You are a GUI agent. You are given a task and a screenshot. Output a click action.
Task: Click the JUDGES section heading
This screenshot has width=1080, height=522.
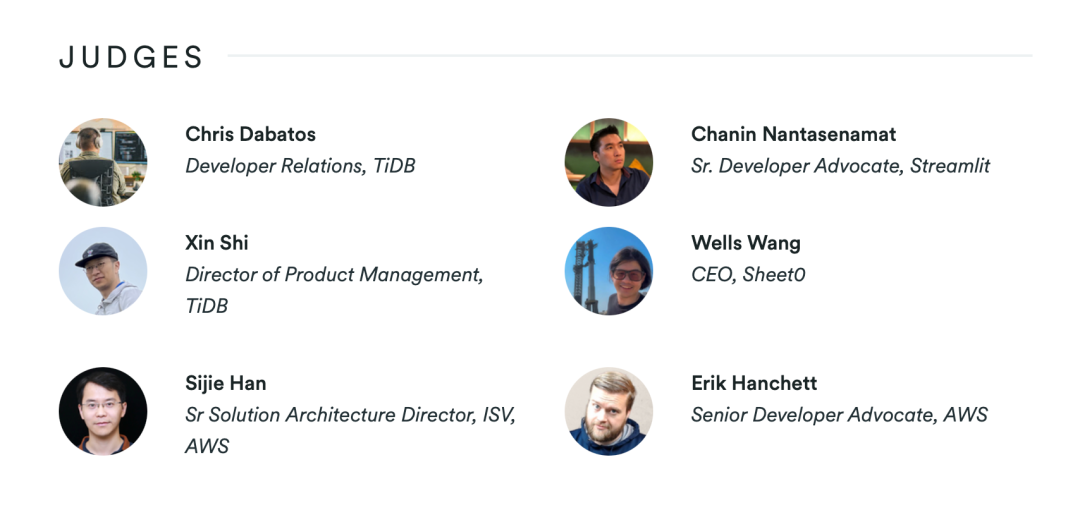131,57
